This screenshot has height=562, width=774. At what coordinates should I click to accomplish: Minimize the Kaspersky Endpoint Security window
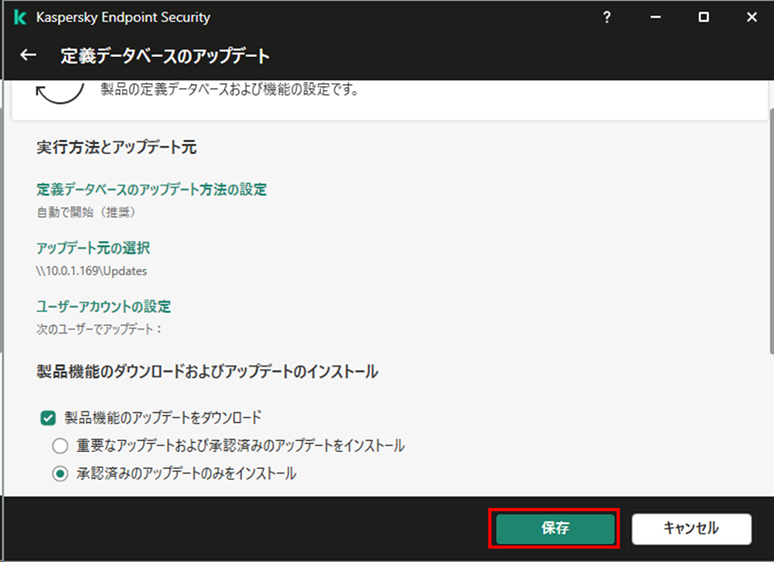655,17
